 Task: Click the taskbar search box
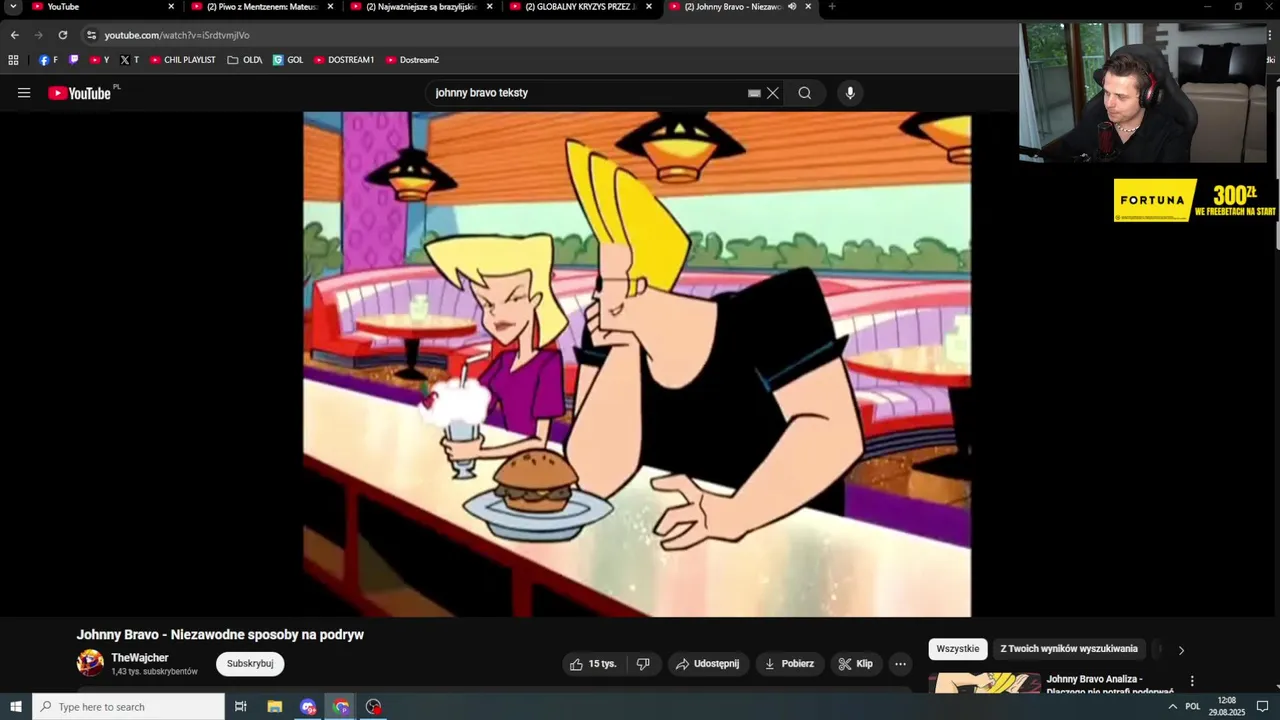point(129,707)
